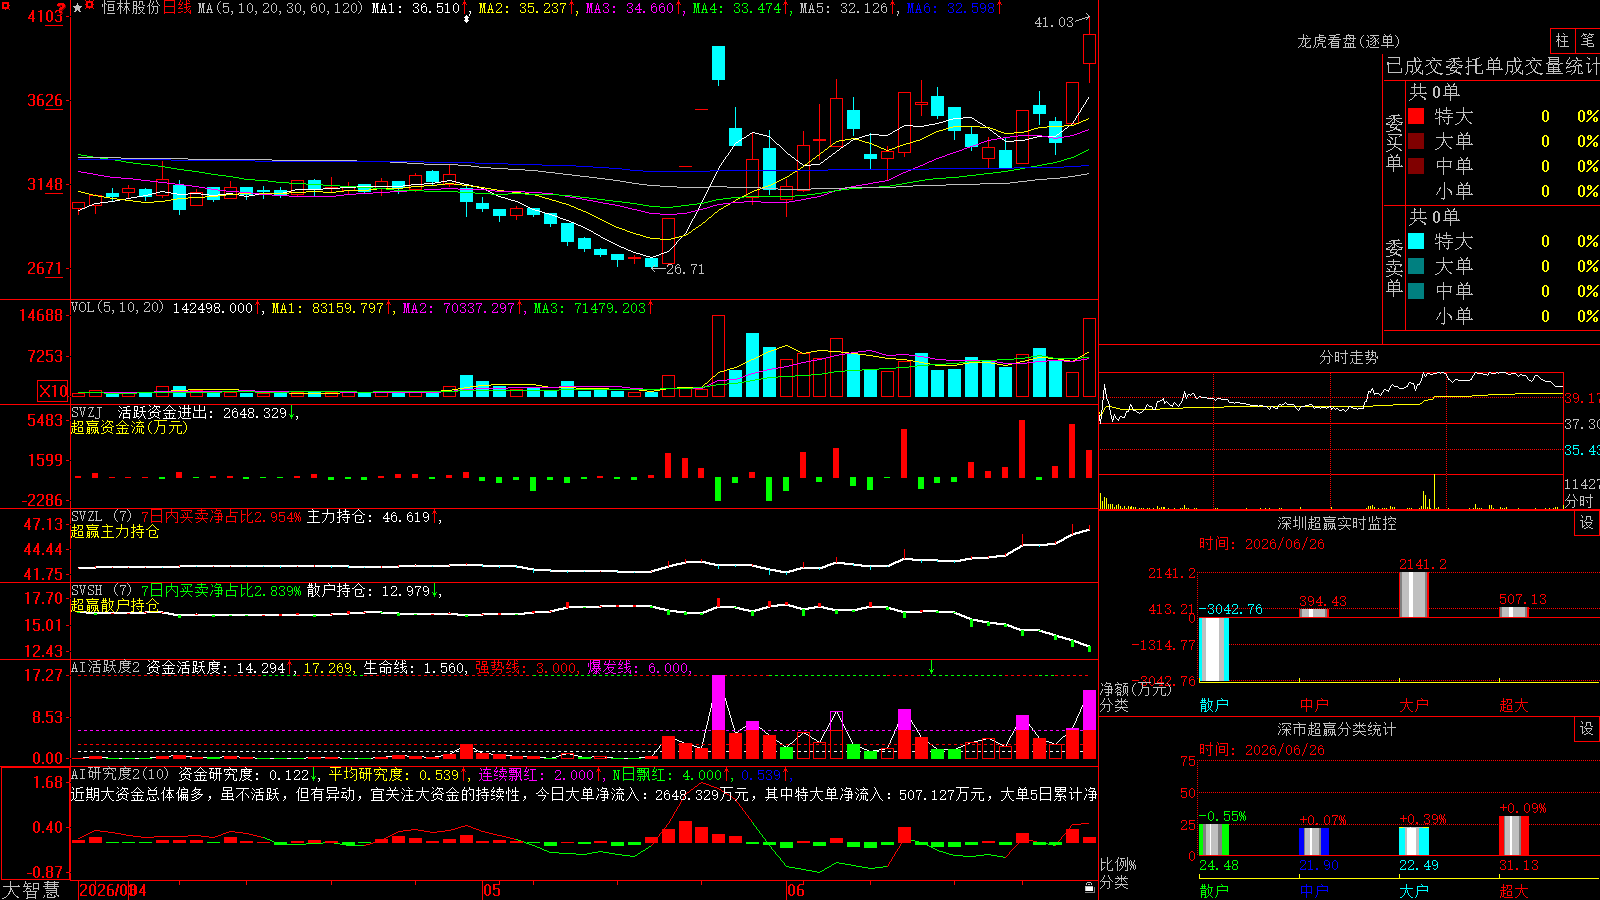This screenshot has height=900, width=1600.
Task: Select 散户 category in 深市超赢分类统计 chart
Action: [1214, 890]
